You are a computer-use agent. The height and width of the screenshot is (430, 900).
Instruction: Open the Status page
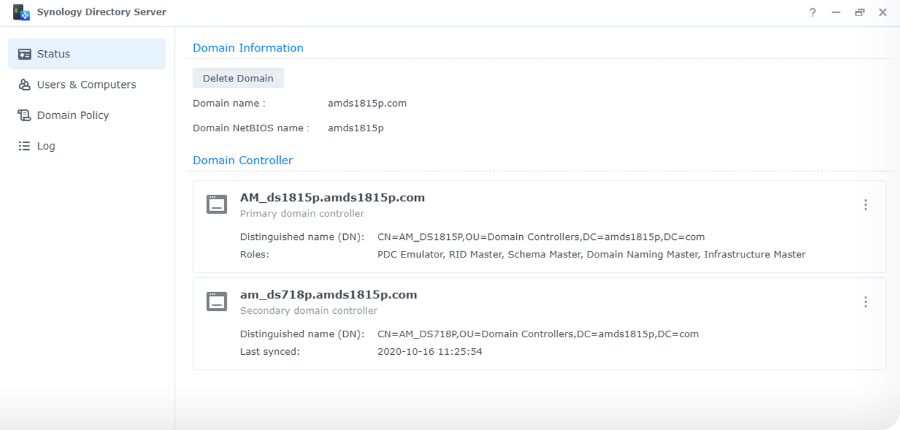pyautogui.click(x=87, y=54)
